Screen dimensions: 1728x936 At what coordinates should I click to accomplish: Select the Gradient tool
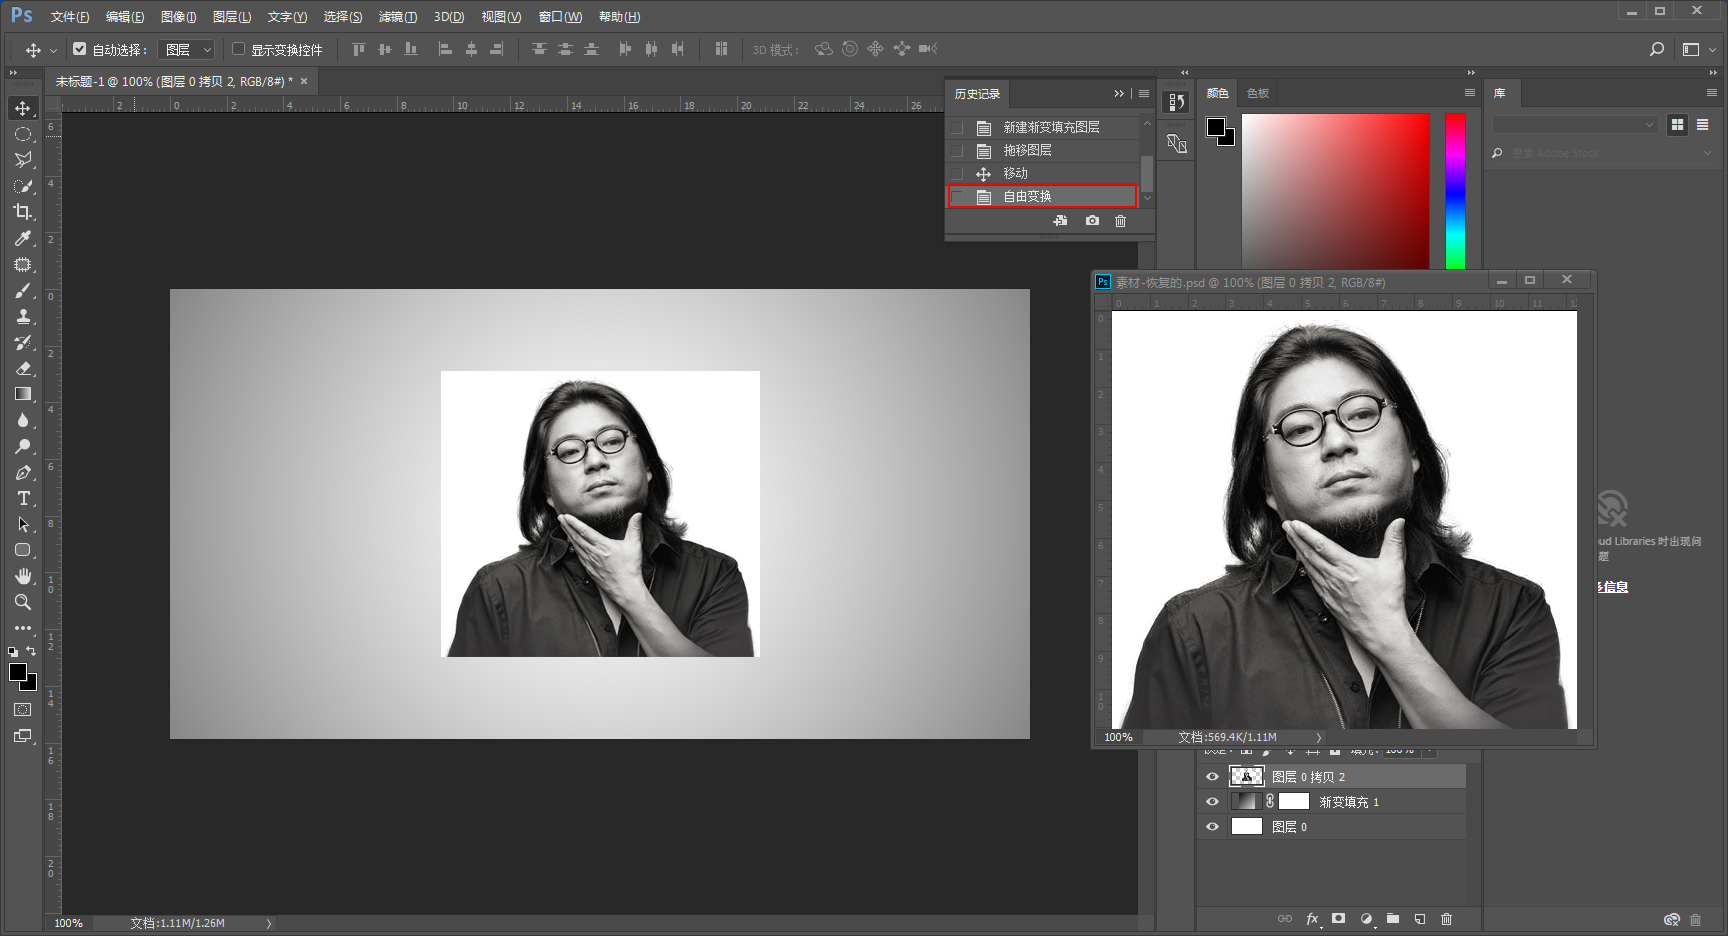pyautogui.click(x=23, y=394)
